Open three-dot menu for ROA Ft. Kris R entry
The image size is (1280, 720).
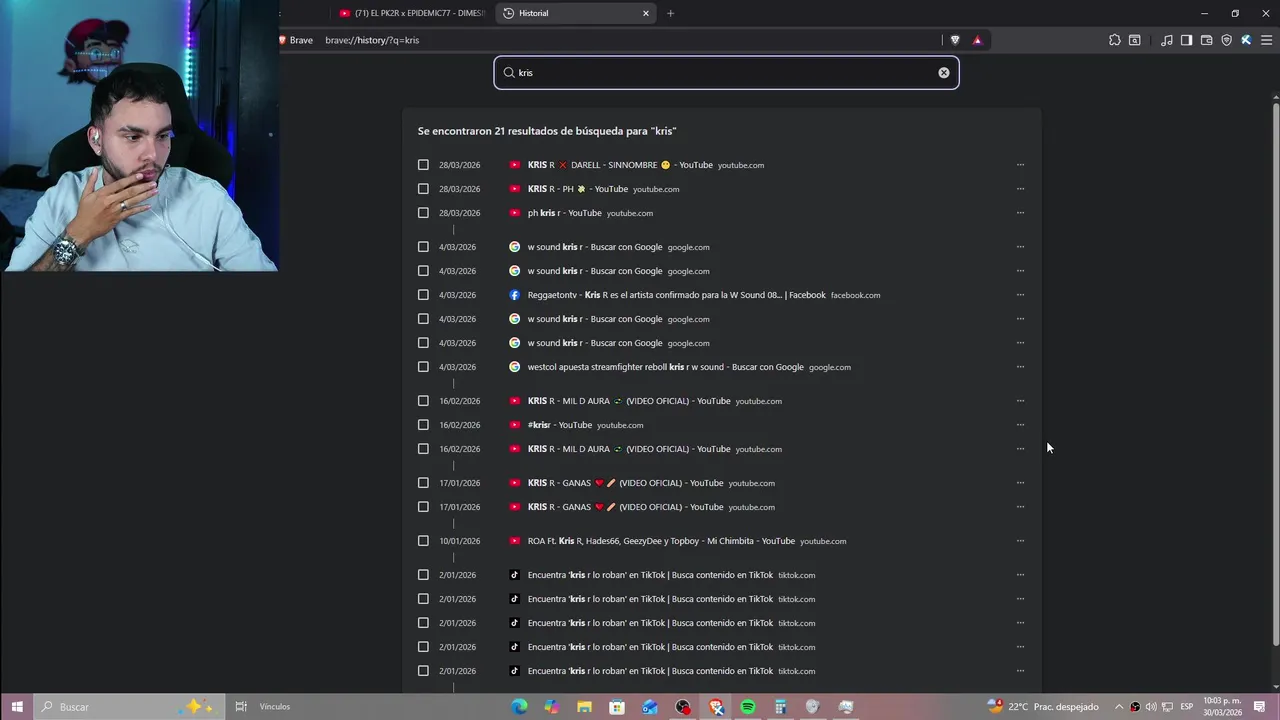(x=1020, y=541)
